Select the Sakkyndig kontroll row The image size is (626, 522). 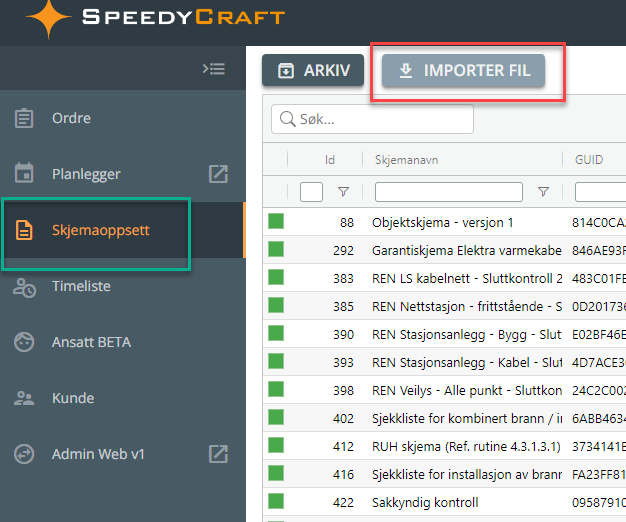pyautogui.click(x=444, y=501)
